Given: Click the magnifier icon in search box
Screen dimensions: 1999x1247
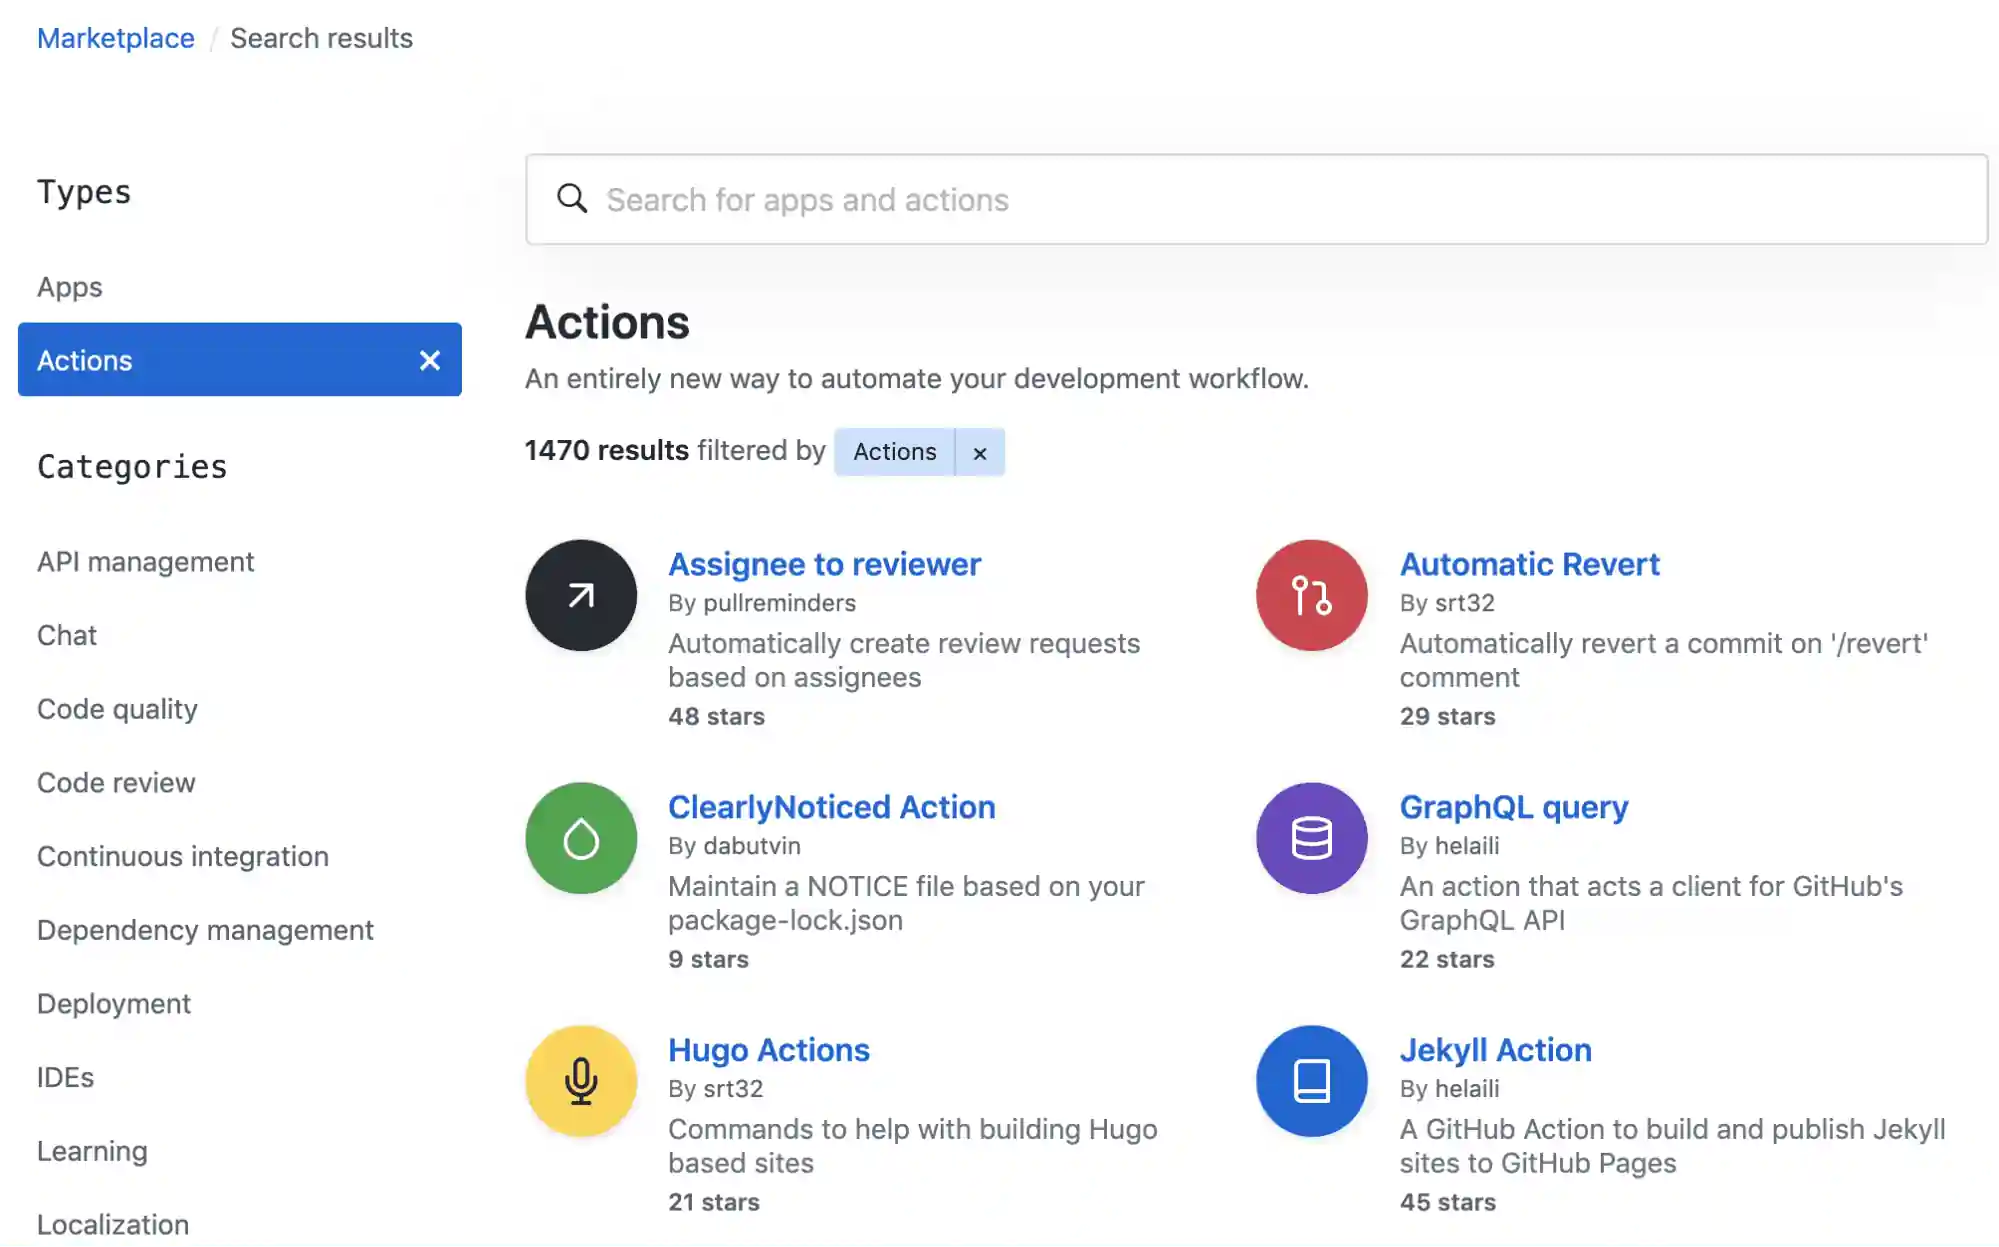Looking at the screenshot, I should (572, 199).
